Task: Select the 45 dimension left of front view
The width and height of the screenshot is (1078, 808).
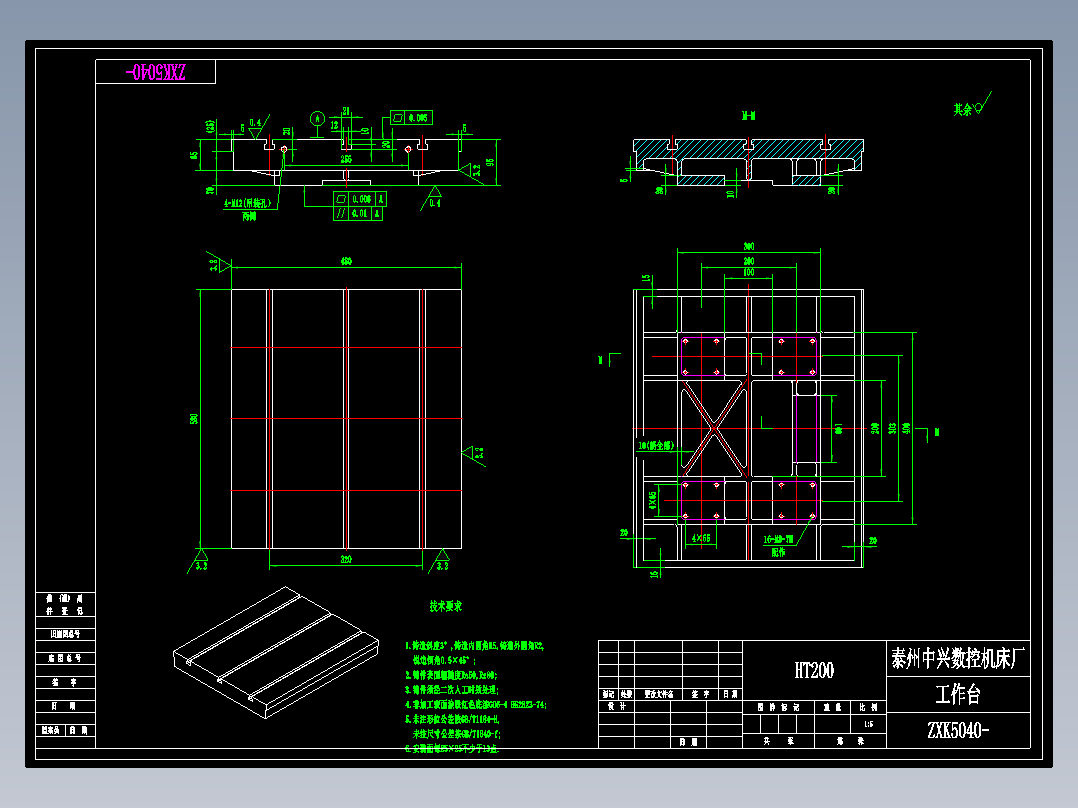Action: (195, 156)
